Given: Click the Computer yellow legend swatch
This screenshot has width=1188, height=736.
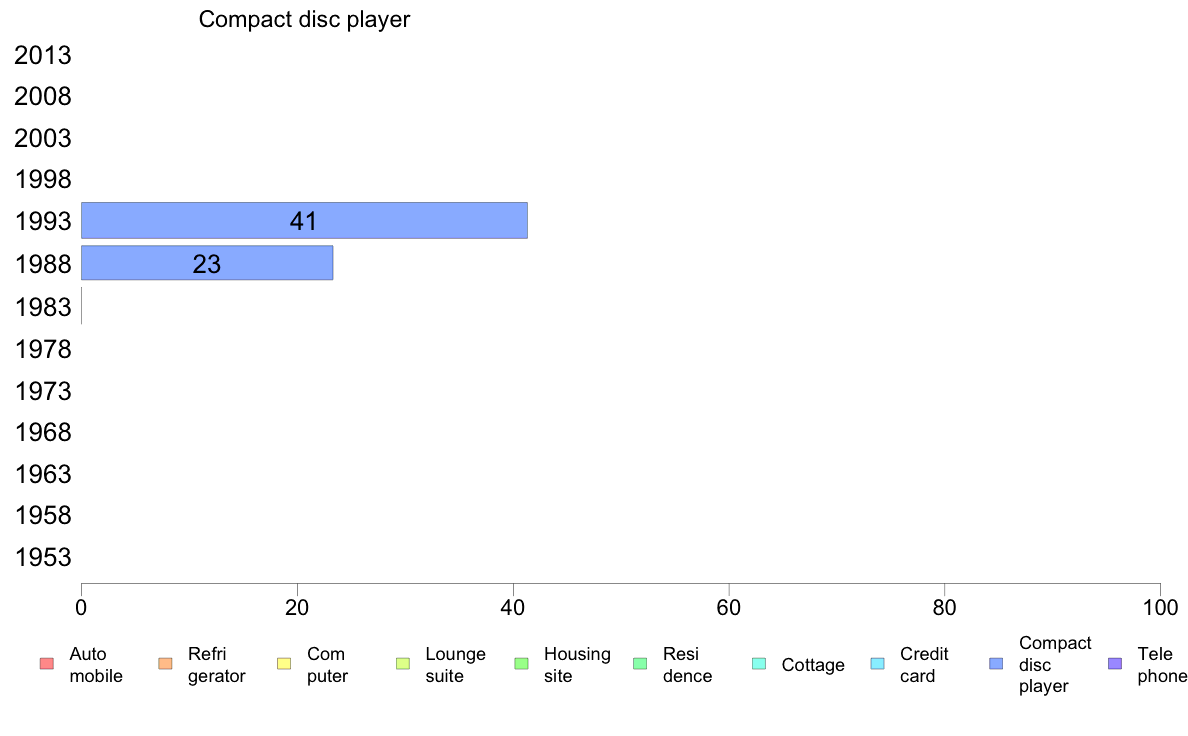Looking at the screenshot, I should point(284,664).
